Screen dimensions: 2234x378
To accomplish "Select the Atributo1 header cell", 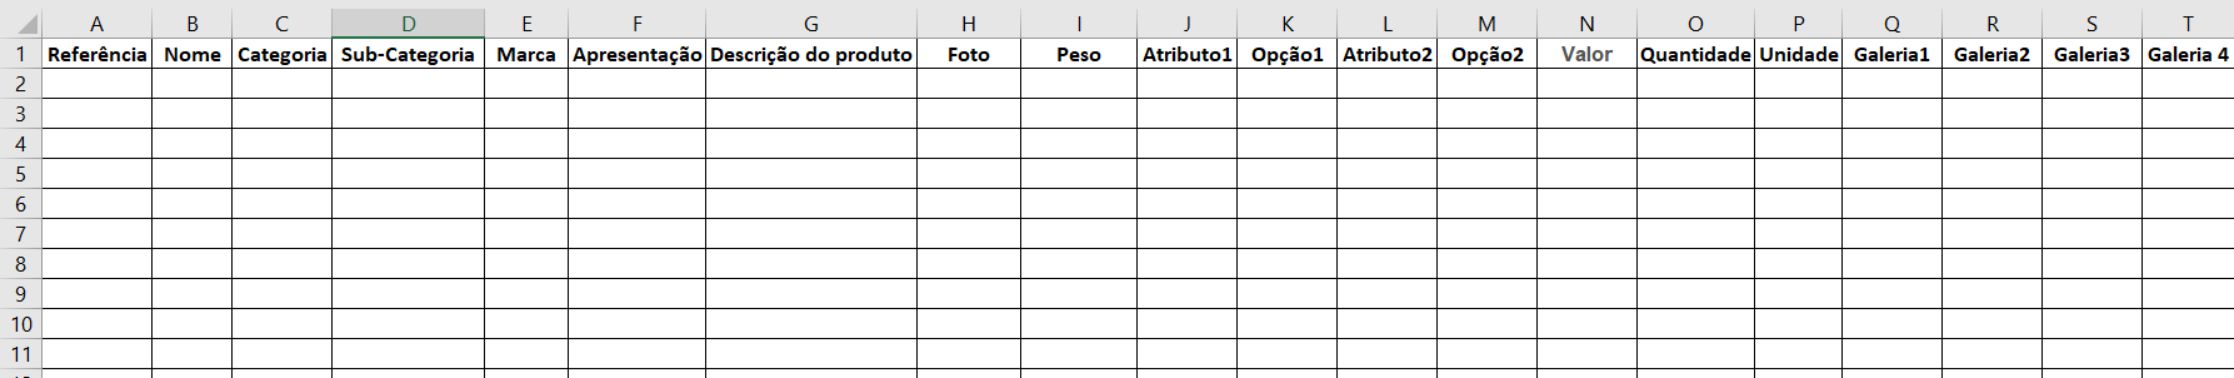I will 1187,55.
